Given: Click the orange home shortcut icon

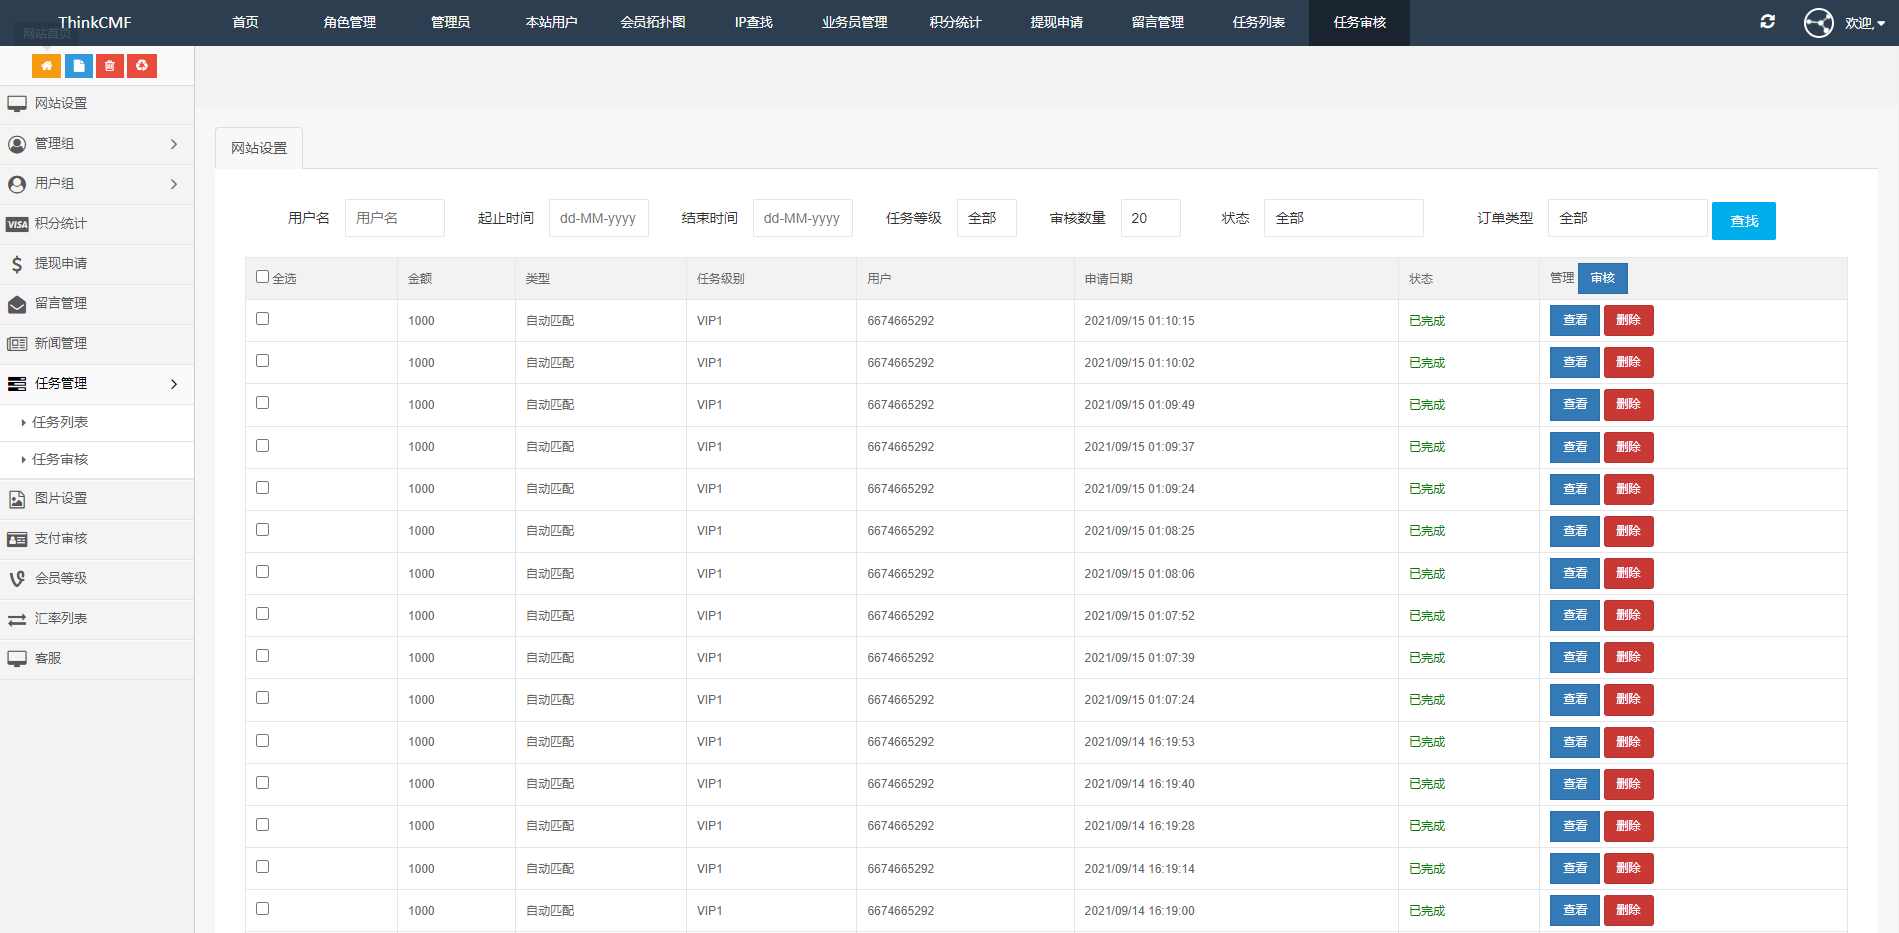Looking at the screenshot, I should tap(47, 66).
